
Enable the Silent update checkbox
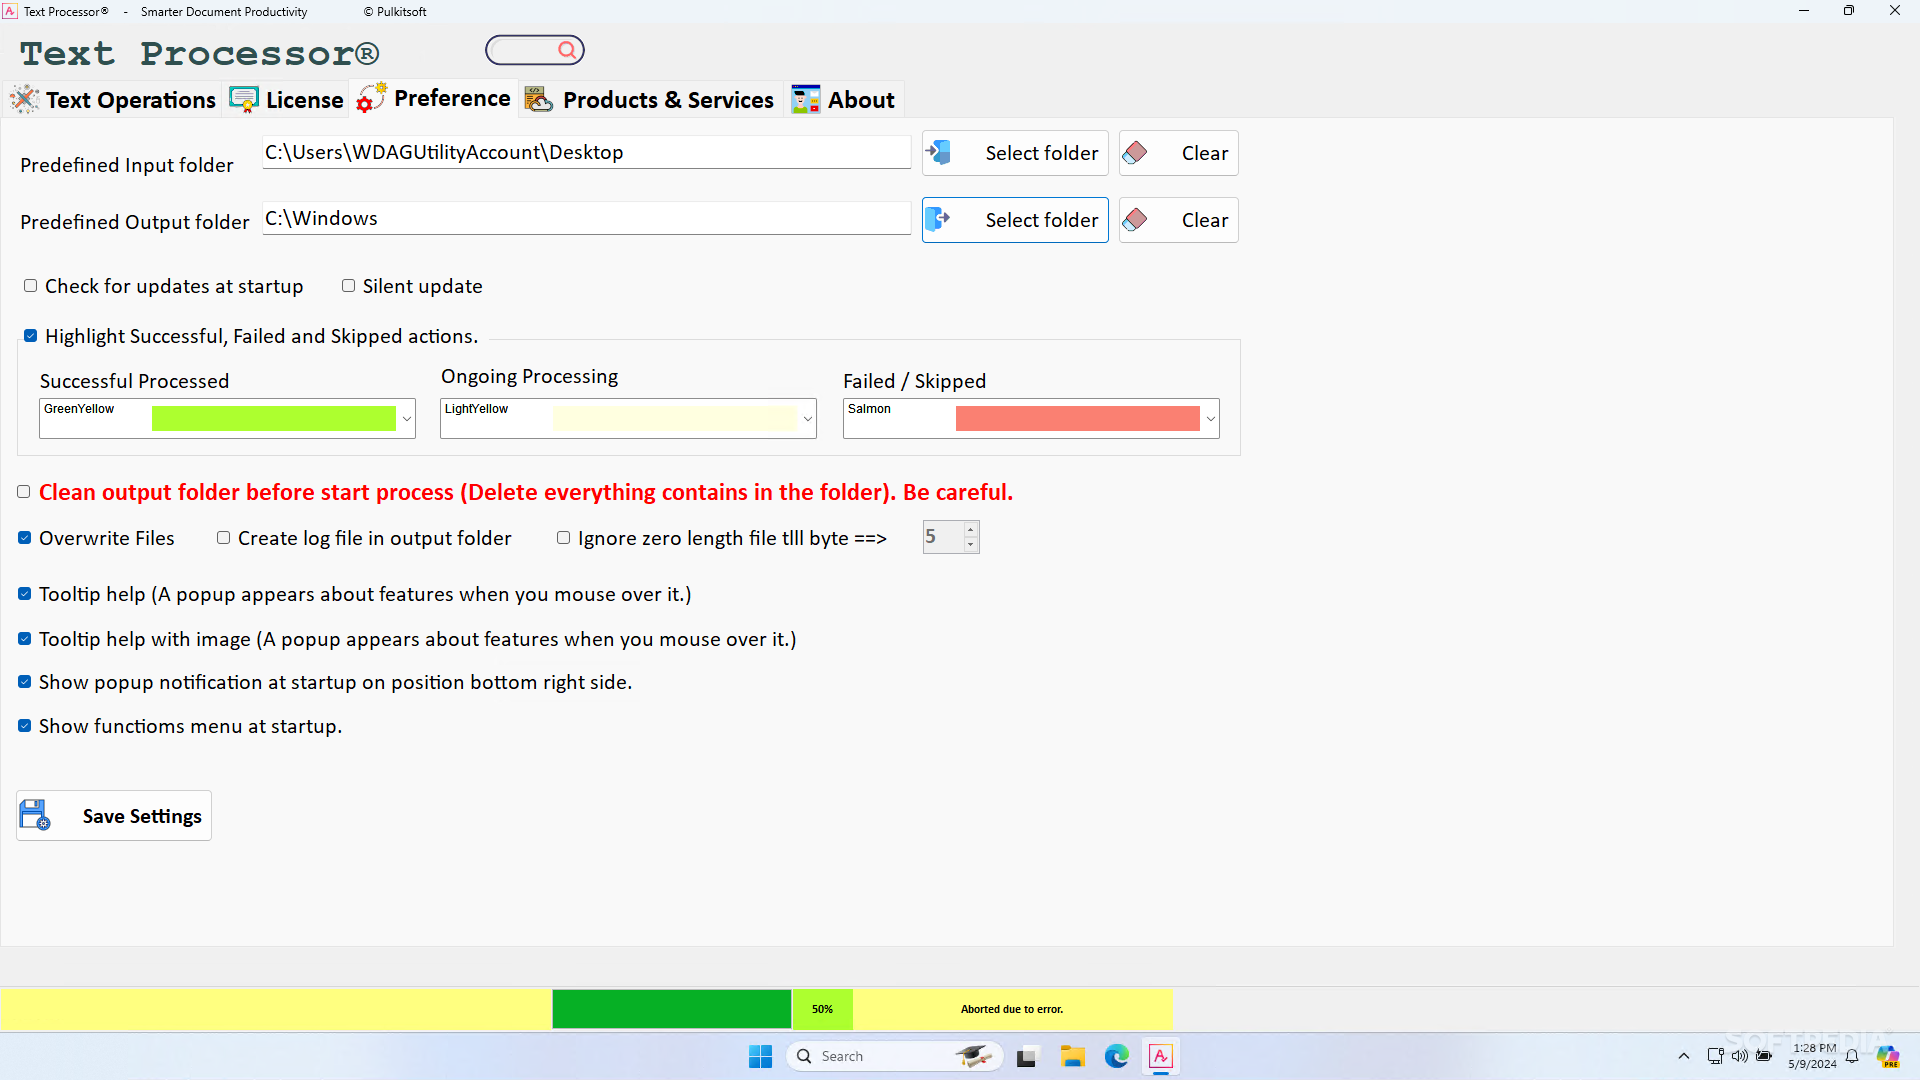(x=349, y=286)
